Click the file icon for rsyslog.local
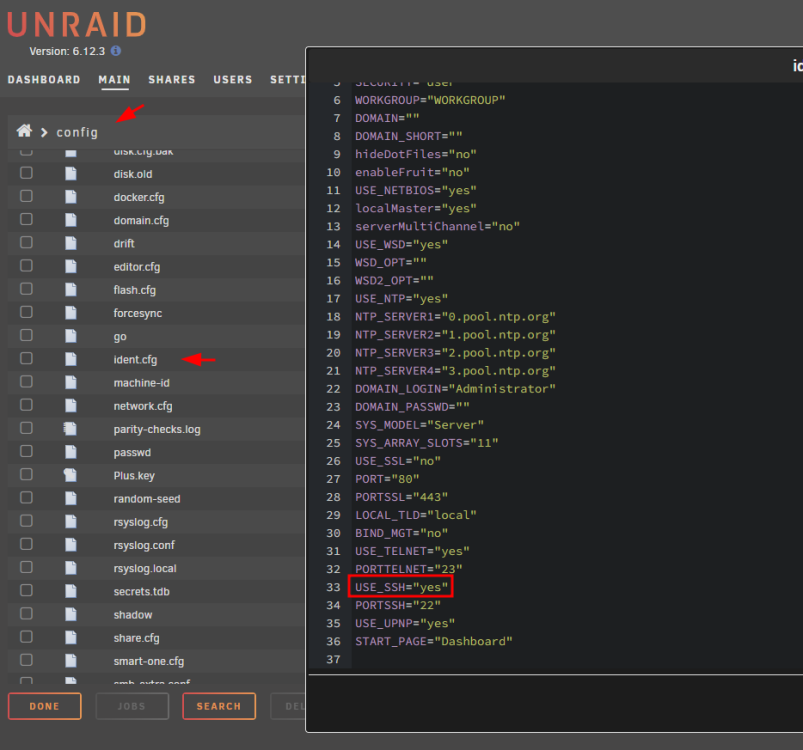Image resolution: width=803 pixels, height=750 pixels. point(71,568)
